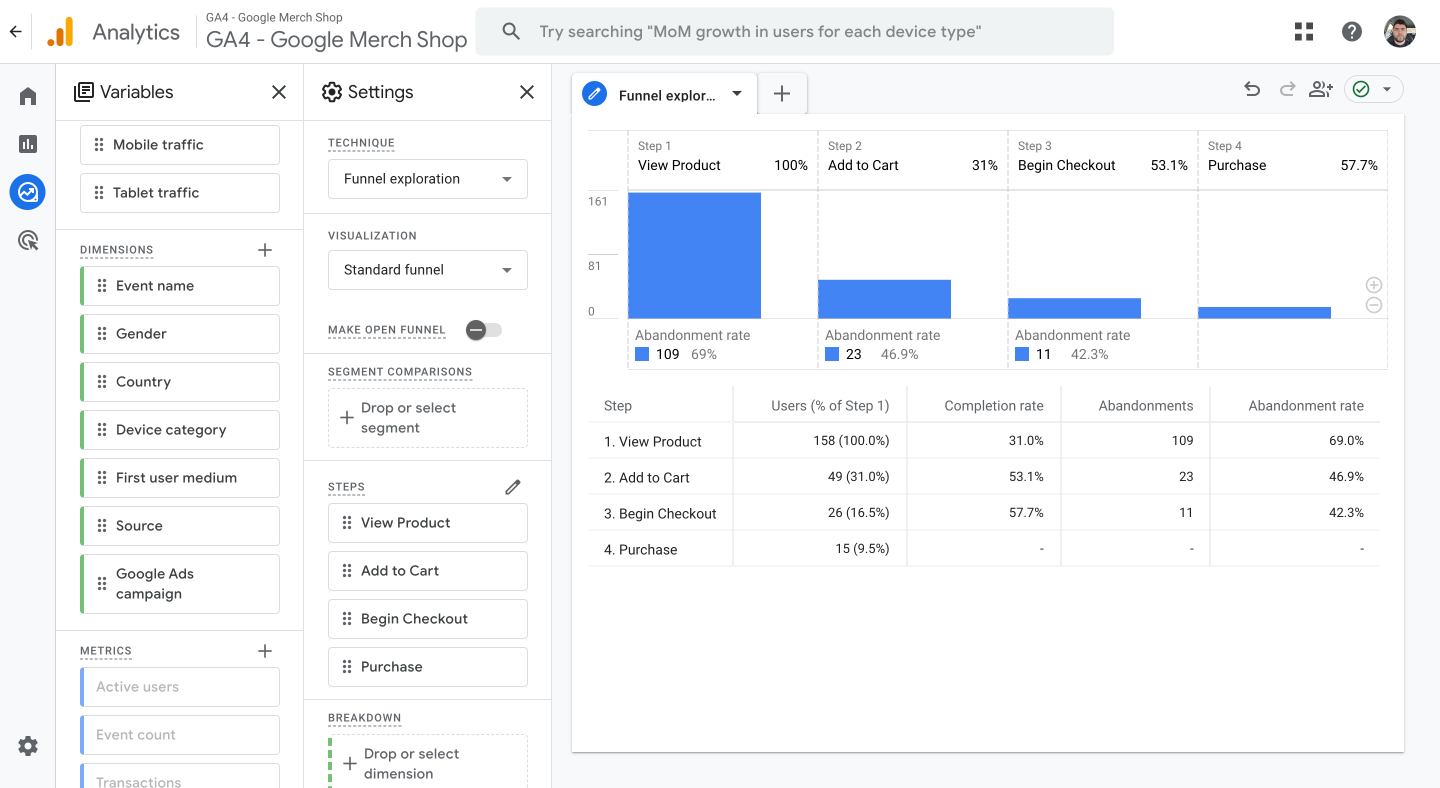The image size is (1440, 788).
Task: Select the Source dimension
Action: tap(180, 526)
